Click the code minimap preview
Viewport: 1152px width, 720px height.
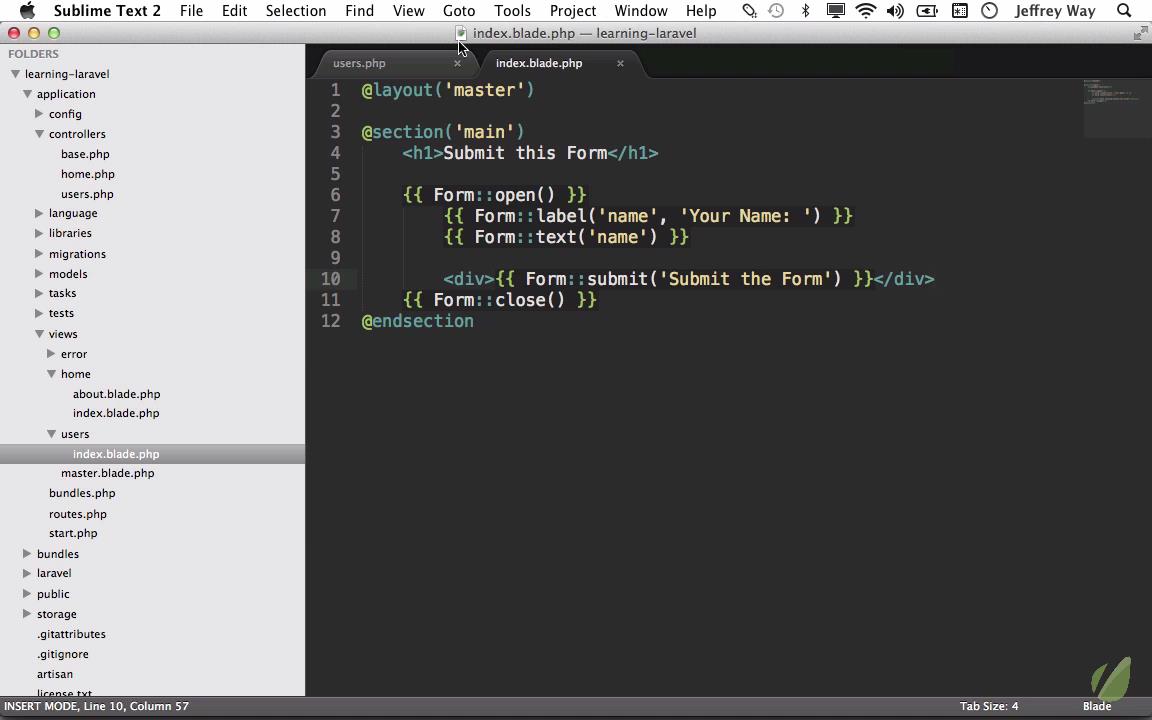coord(1114,107)
